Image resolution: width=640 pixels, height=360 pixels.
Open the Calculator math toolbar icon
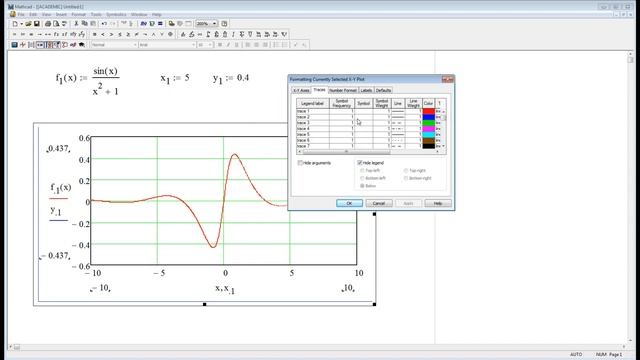(14, 44)
